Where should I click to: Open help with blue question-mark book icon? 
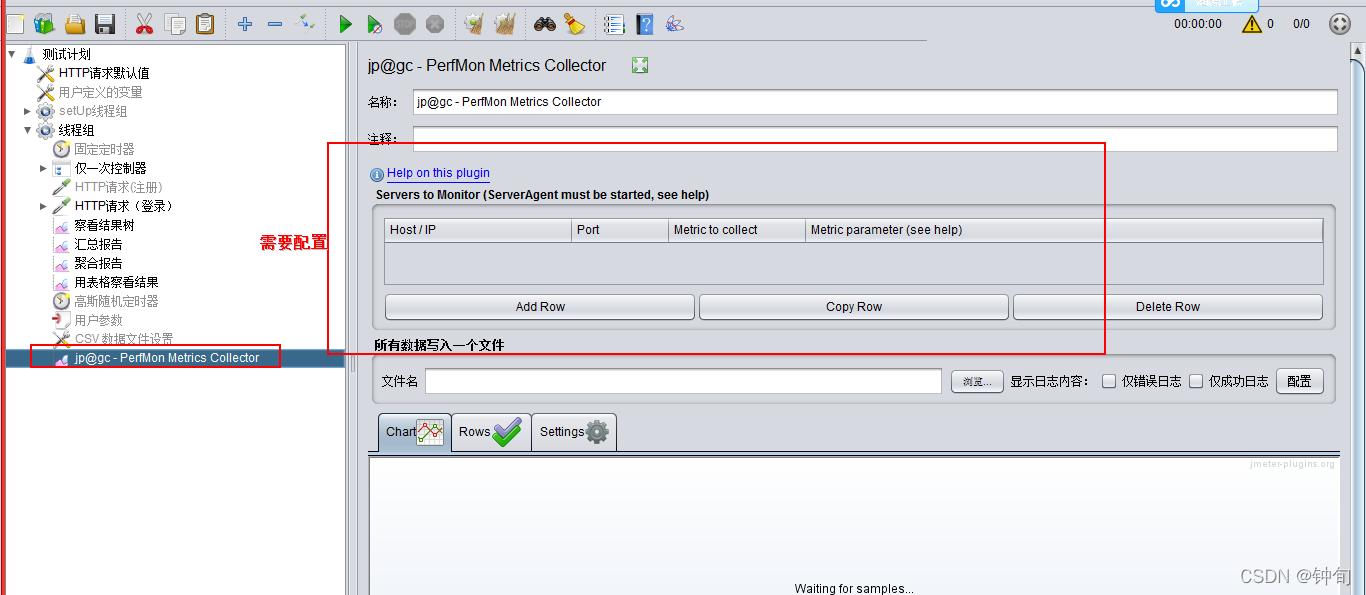coord(645,23)
